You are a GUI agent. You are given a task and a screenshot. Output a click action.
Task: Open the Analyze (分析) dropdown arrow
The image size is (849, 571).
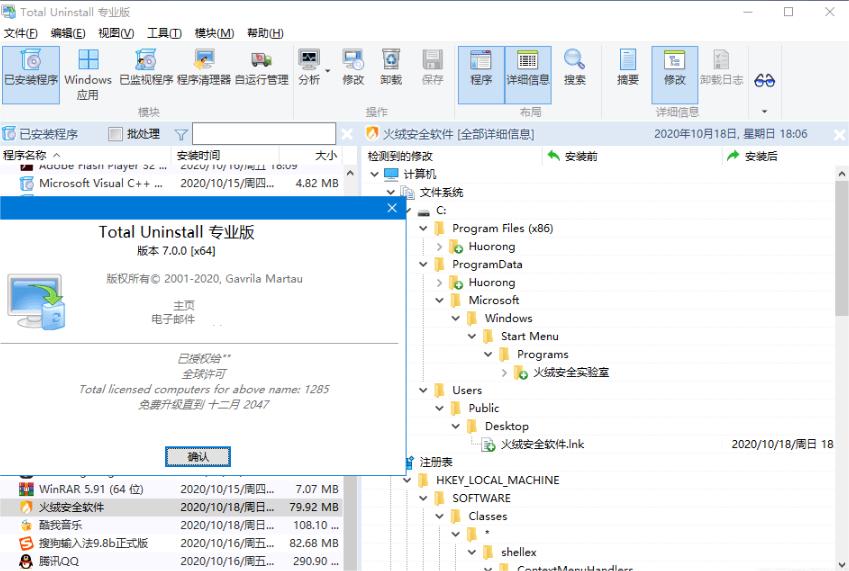[x=328, y=70]
